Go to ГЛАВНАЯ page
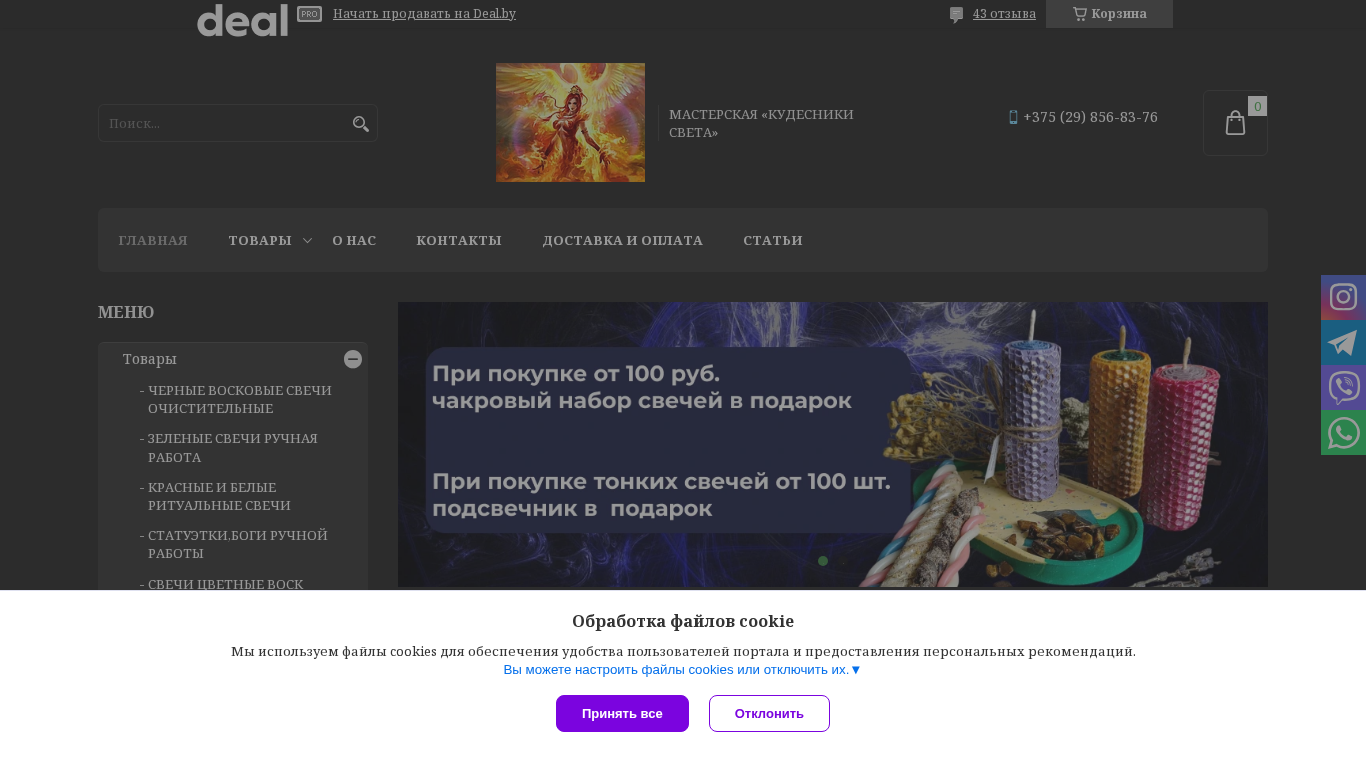The width and height of the screenshot is (1366, 768). tap(153, 240)
